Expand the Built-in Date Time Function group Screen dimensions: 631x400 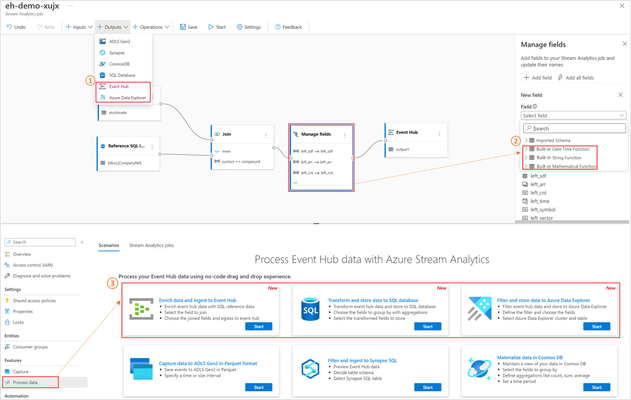526,149
